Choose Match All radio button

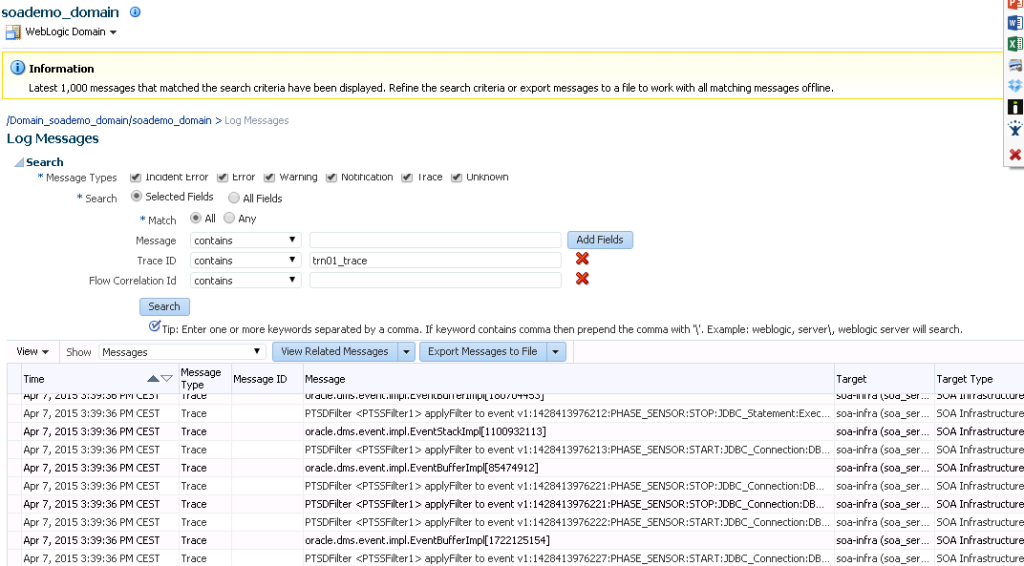tap(195, 218)
